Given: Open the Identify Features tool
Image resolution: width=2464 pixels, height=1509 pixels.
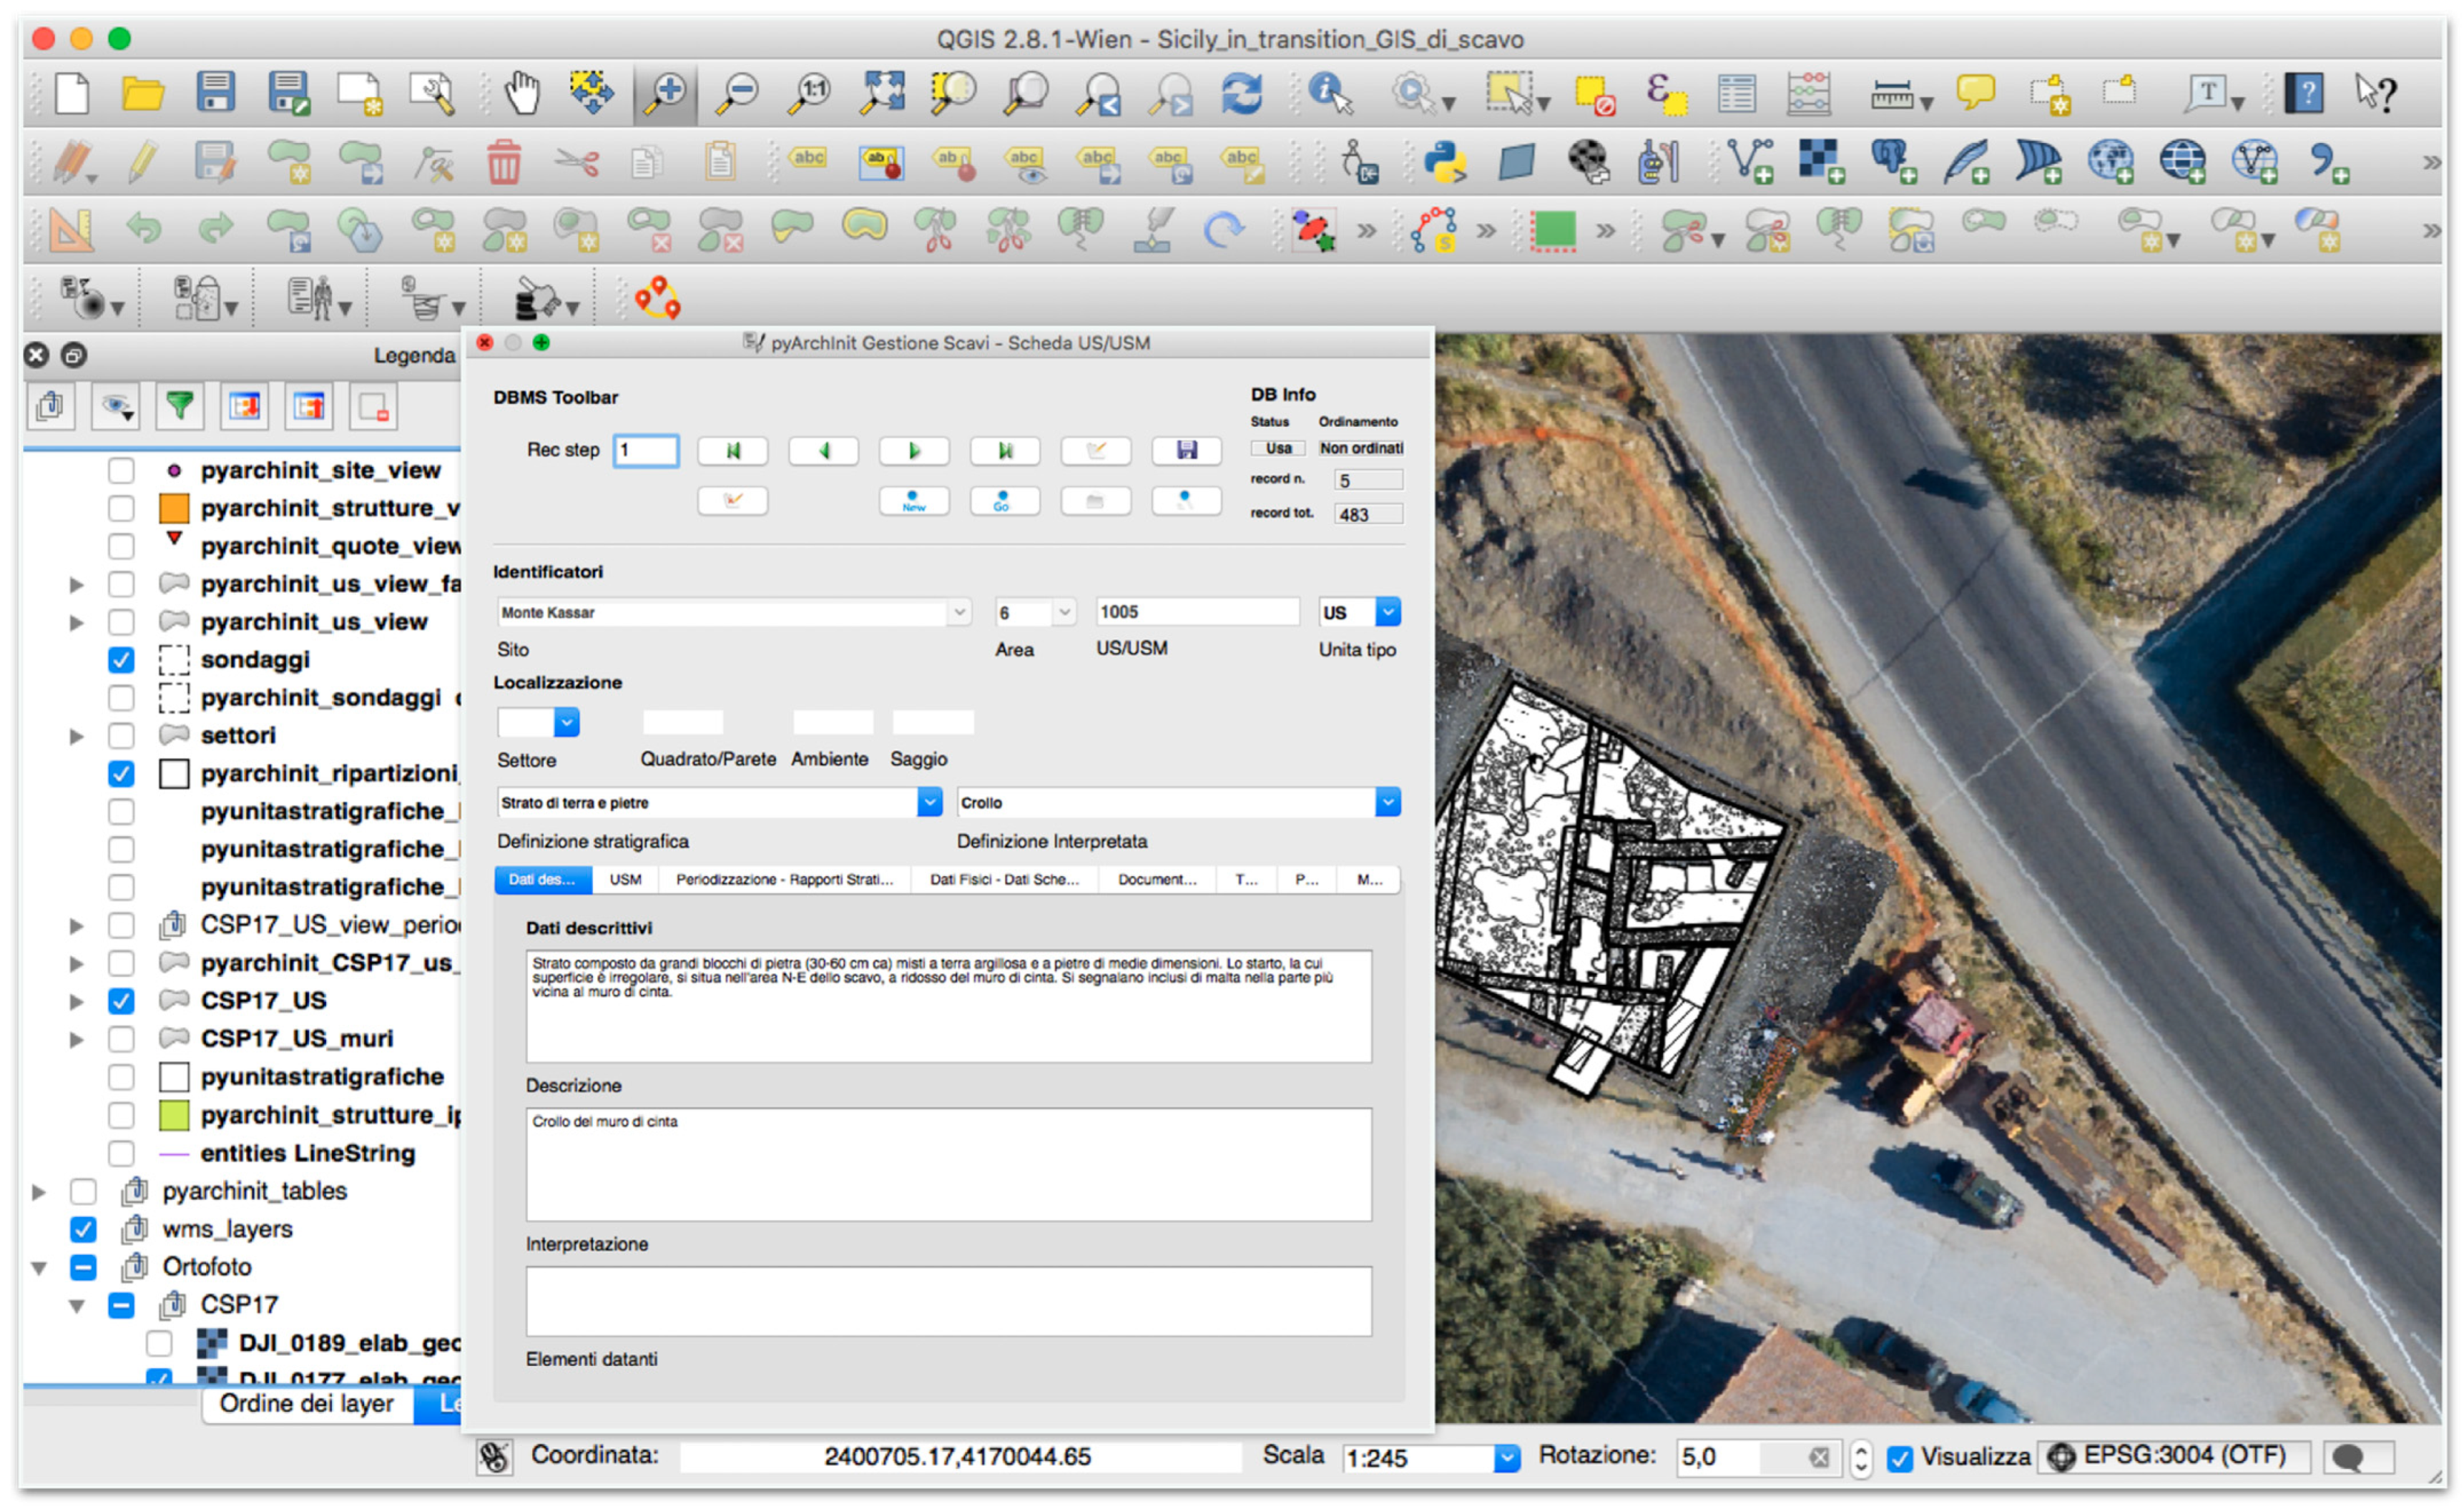Looking at the screenshot, I should pyautogui.click(x=1329, y=93).
